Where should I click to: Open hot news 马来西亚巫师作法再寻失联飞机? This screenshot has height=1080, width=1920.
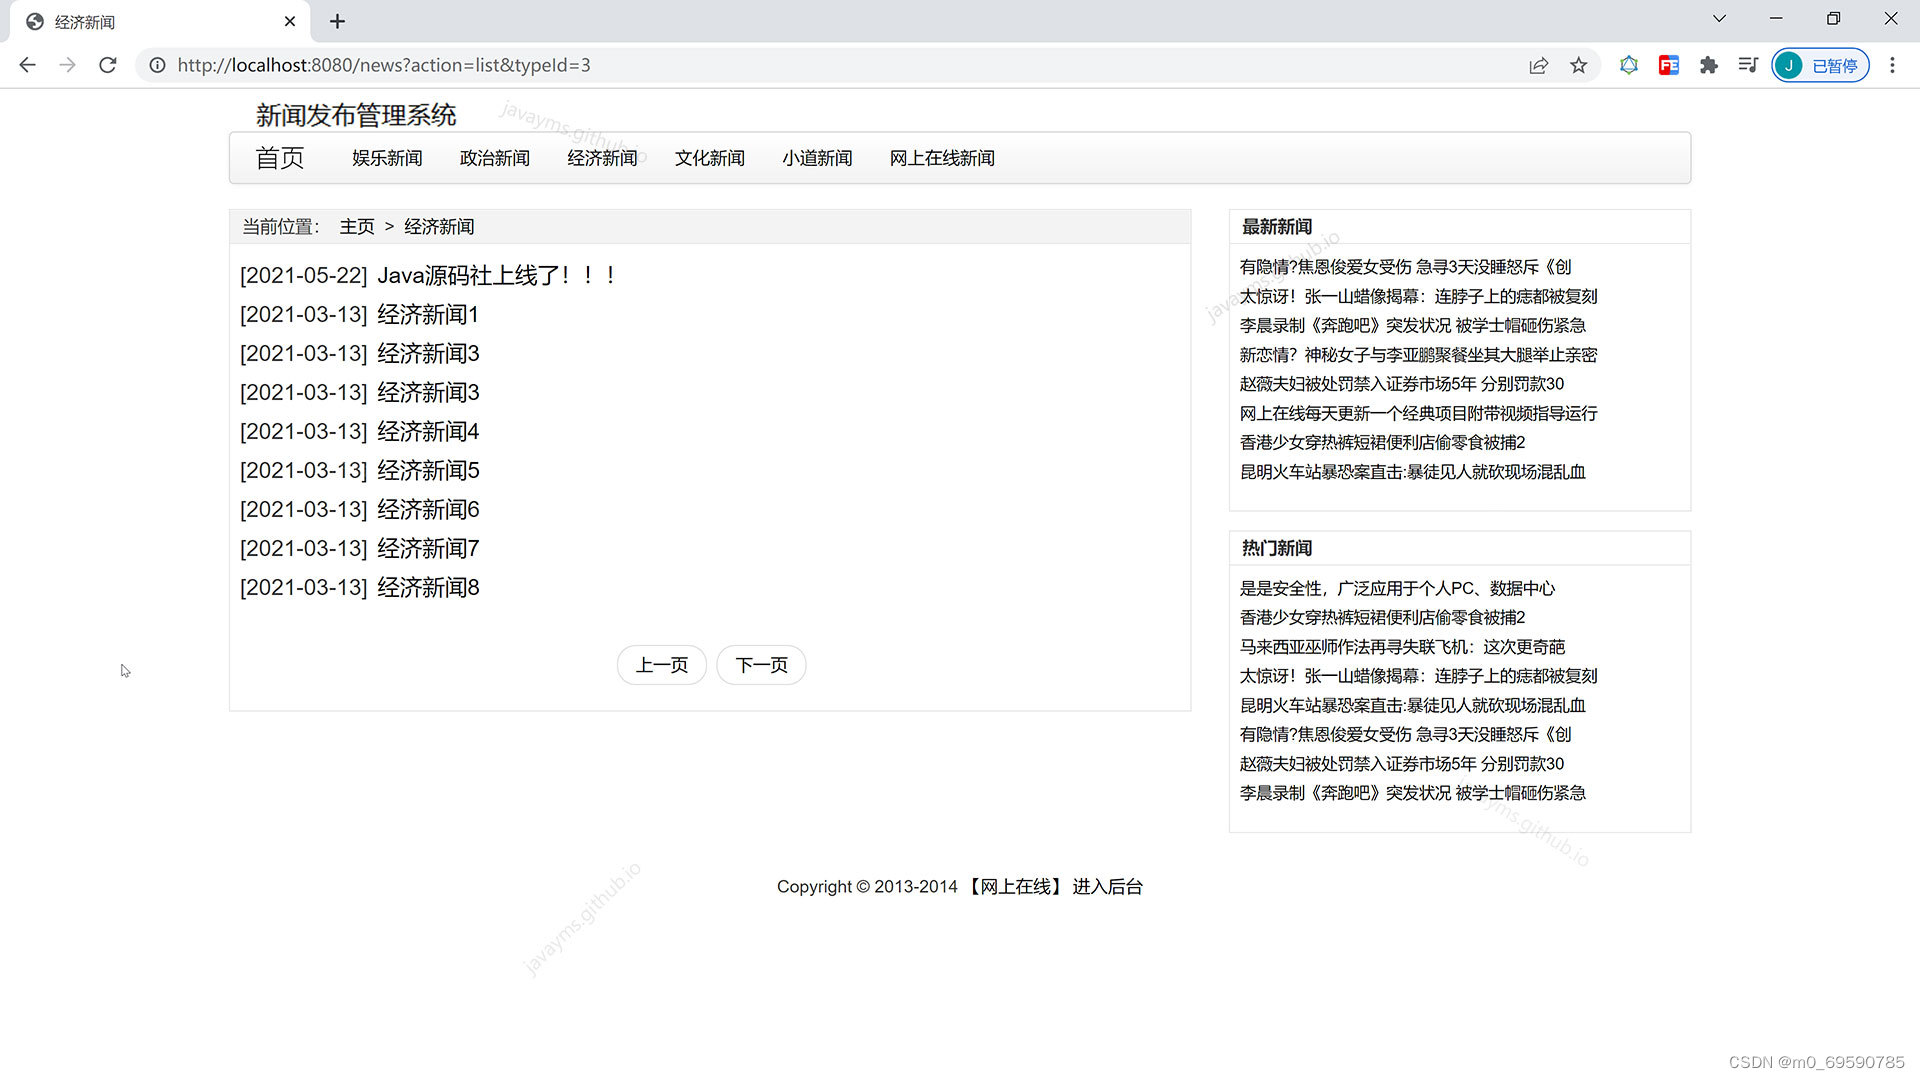(1402, 647)
